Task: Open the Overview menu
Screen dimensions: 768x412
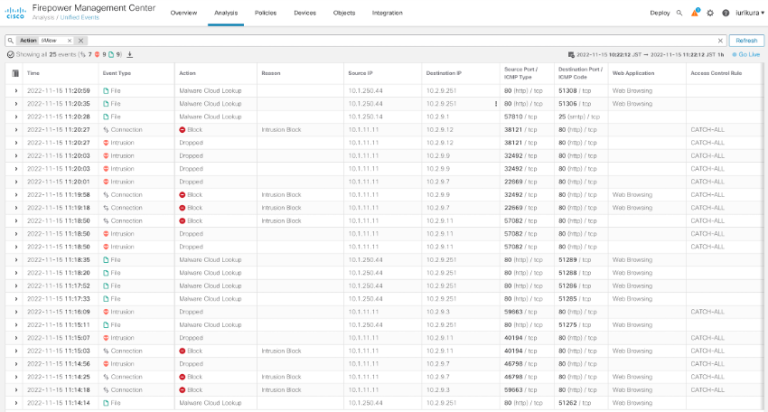Action: (184, 13)
